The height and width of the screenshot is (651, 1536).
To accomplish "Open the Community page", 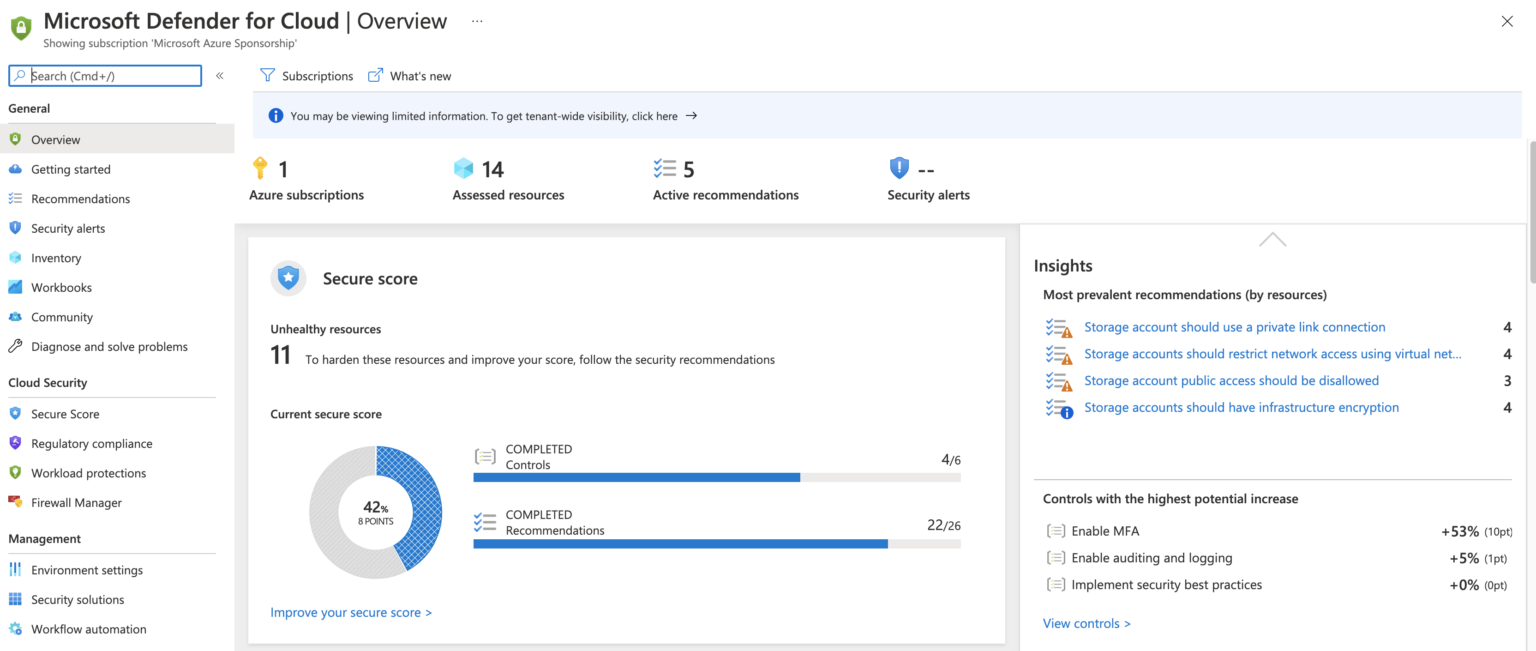I will tap(63, 317).
